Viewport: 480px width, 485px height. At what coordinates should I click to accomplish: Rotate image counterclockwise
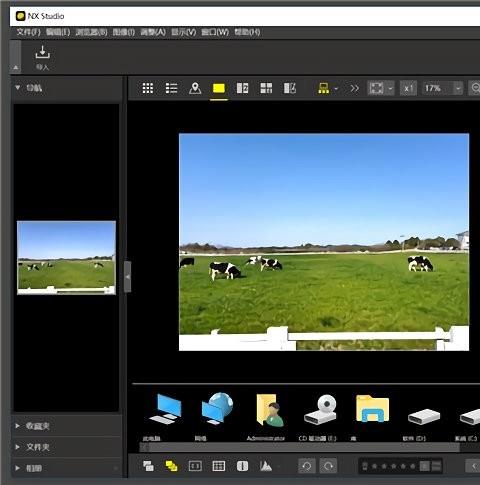[x=307, y=466]
